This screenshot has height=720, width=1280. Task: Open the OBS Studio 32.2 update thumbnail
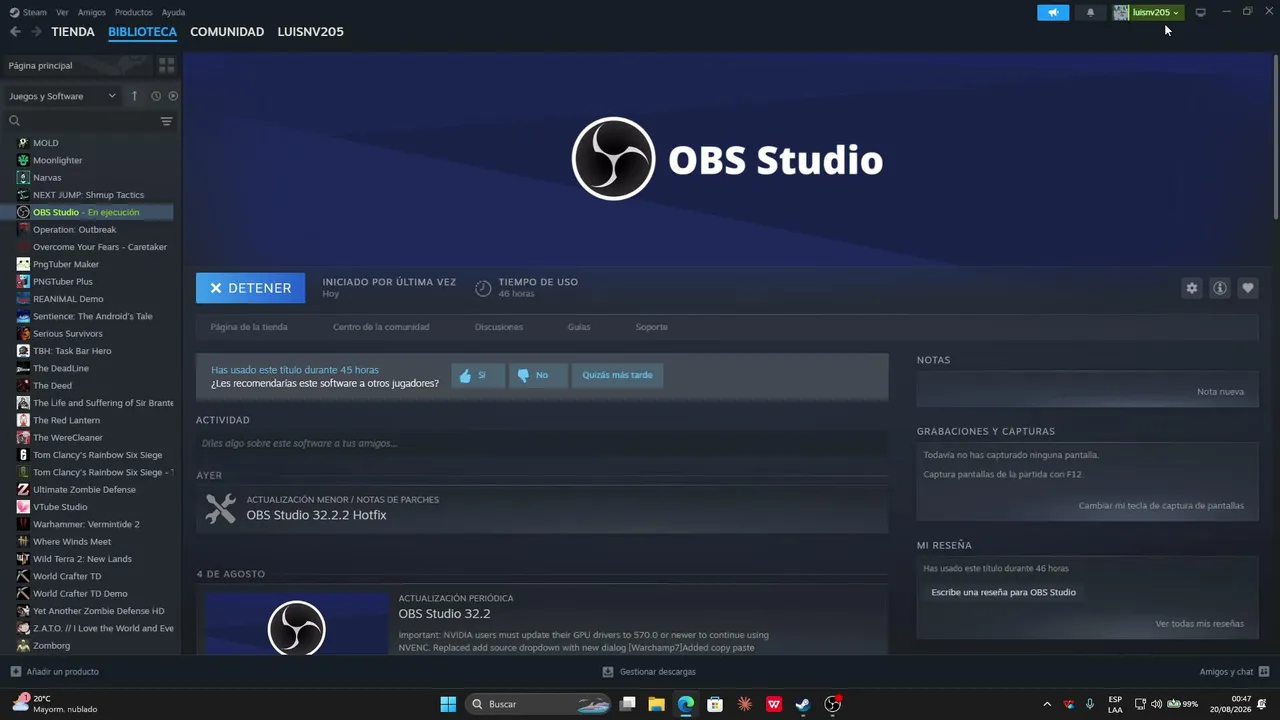click(x=297, y=624)
